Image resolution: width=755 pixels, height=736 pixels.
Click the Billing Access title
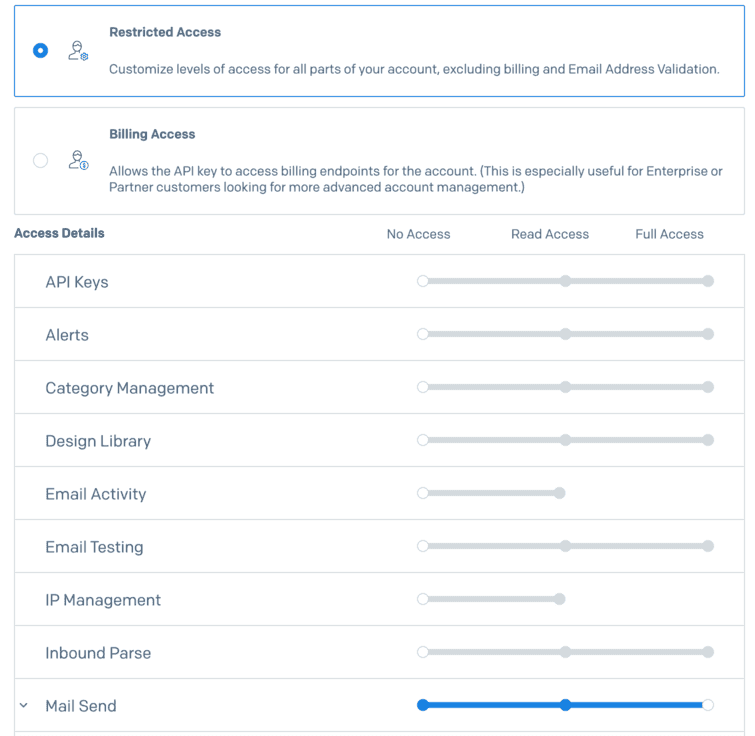[x=152, y=134]
